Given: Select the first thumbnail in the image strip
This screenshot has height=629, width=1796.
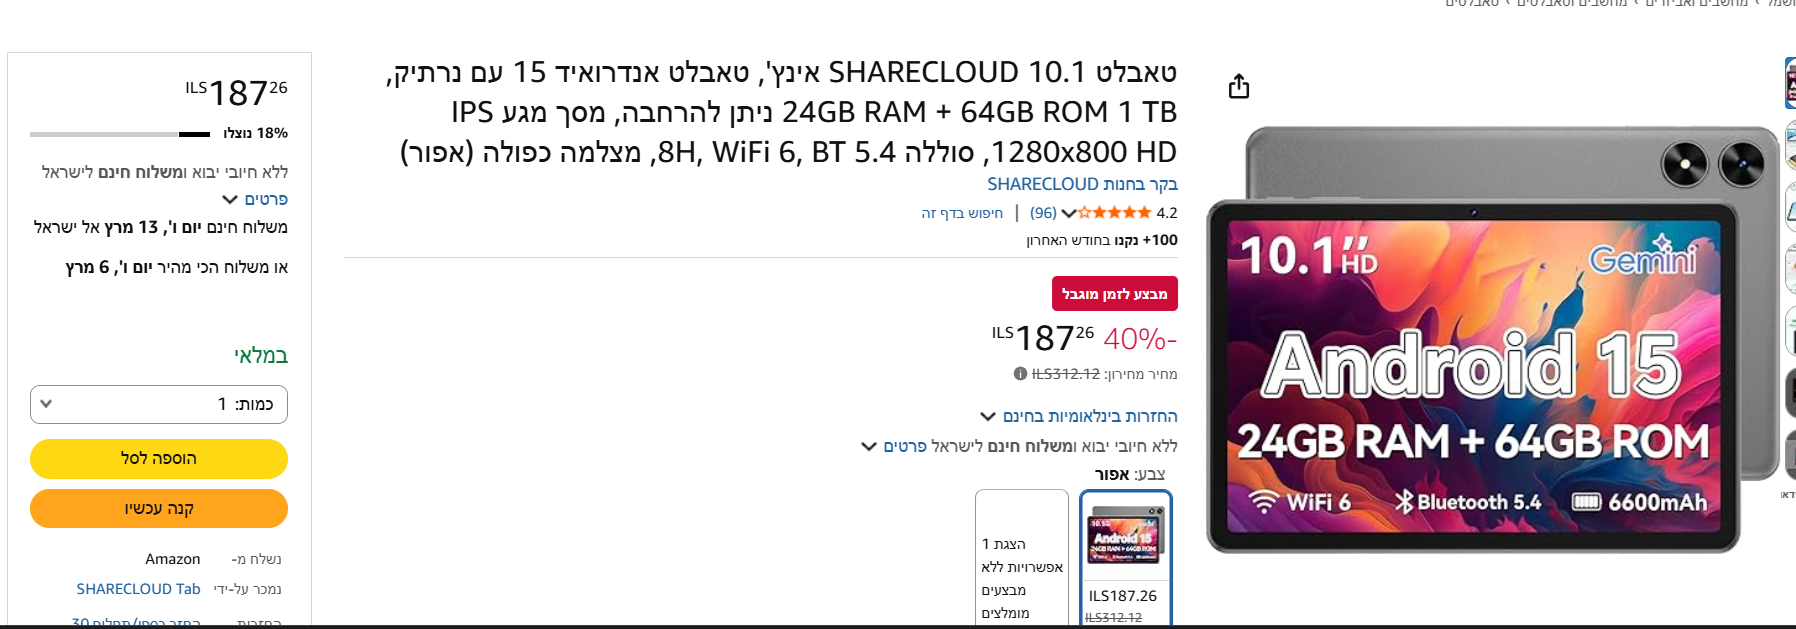Looking at the screenshot, I should click(1789, 82).
